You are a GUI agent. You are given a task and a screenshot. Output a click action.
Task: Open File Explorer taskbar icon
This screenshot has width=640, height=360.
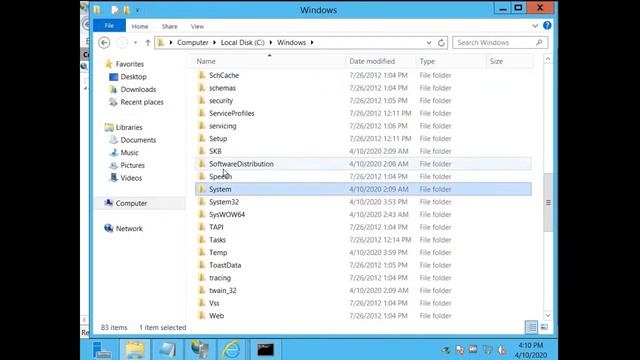pos(135,350)
